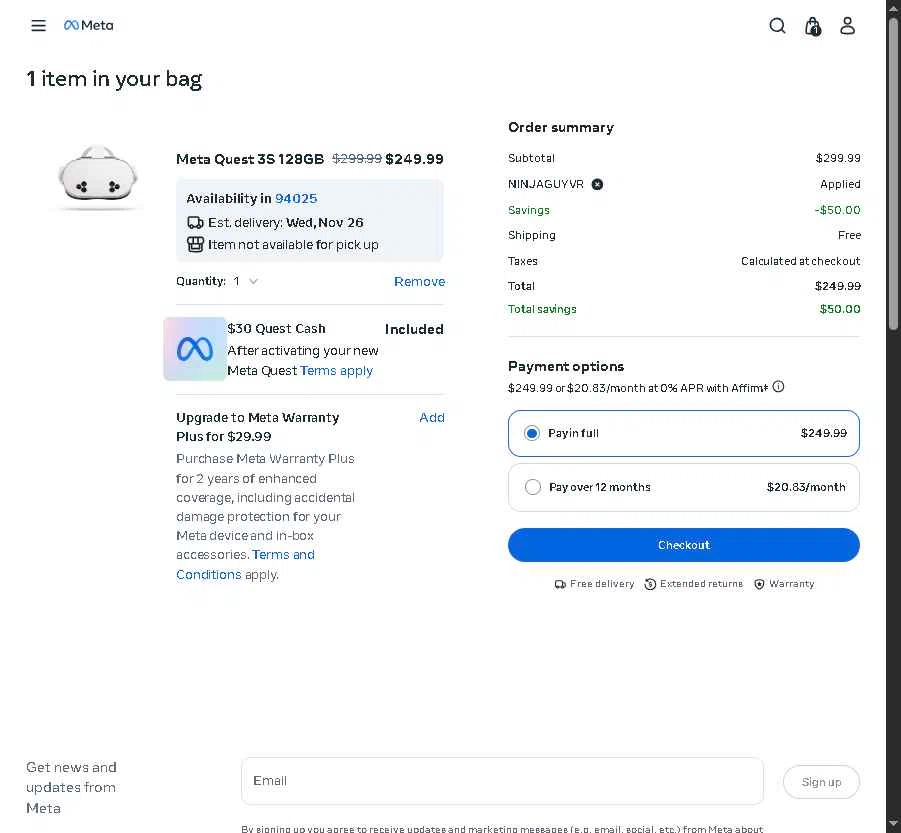This screenshot has width=901, height=833.
Task: Focus the Email input field
Action: click(502, 781)
